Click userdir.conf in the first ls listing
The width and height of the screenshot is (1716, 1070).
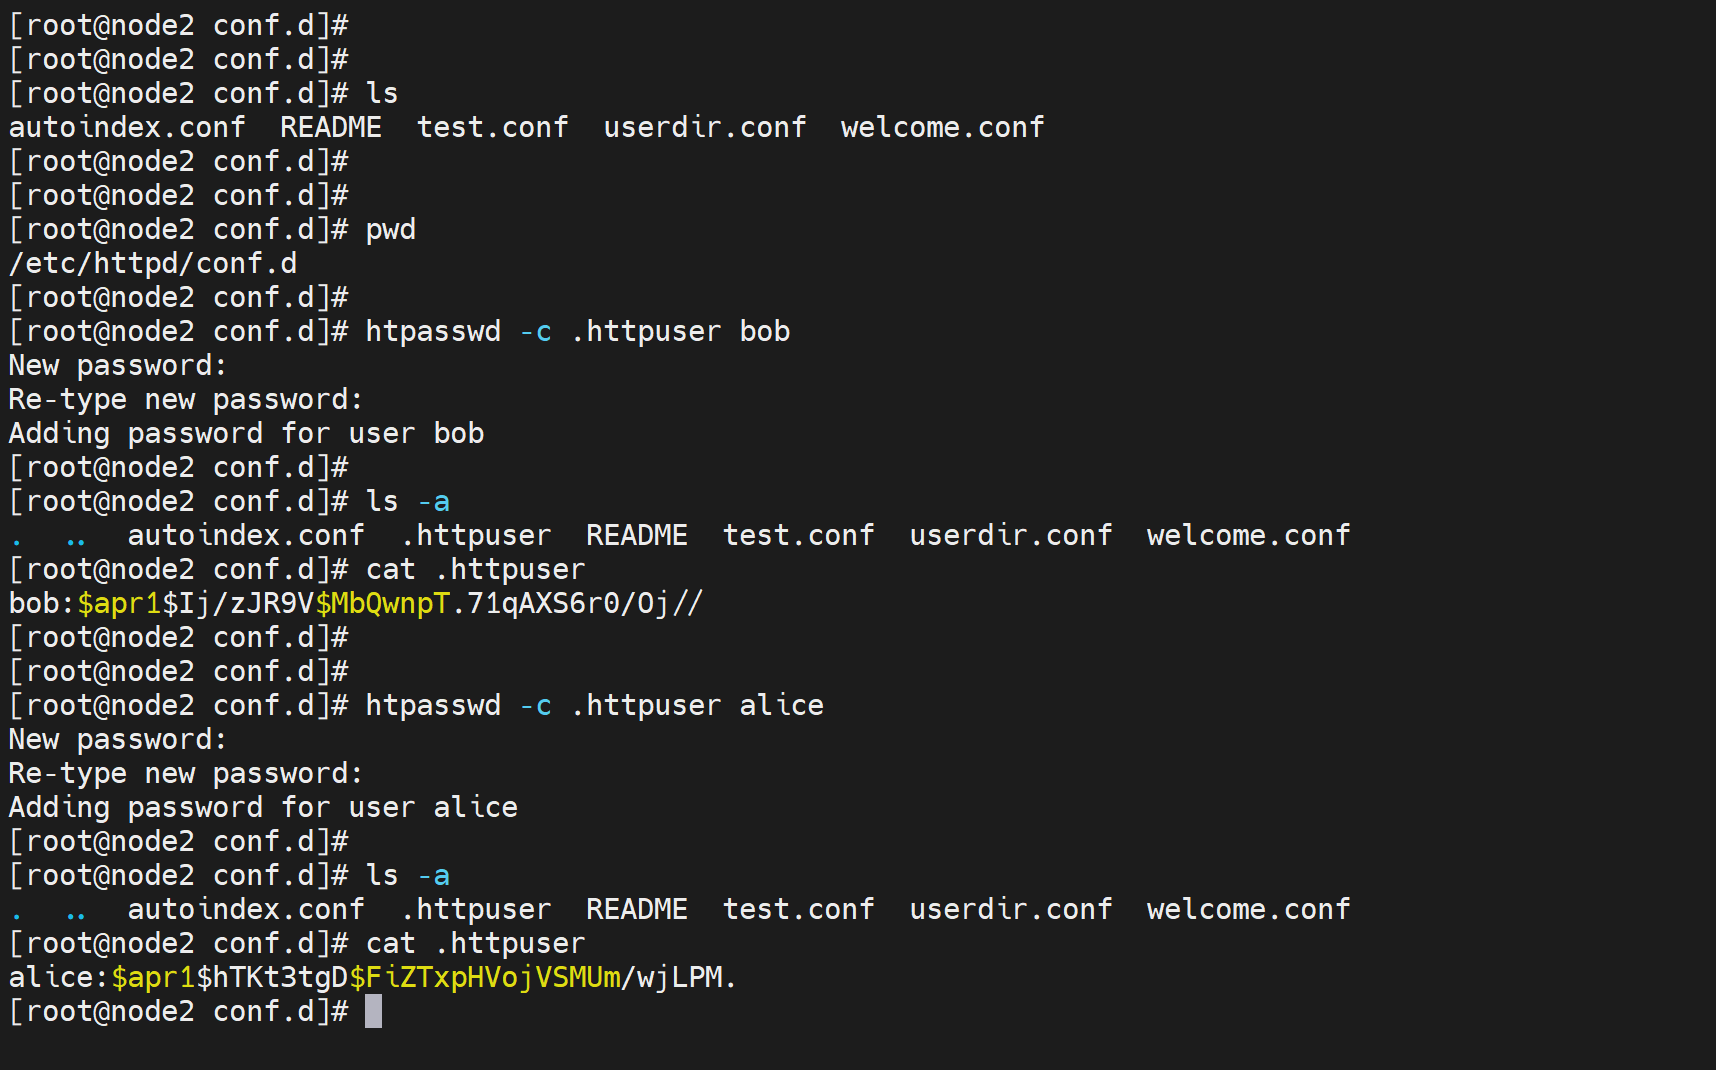click(704, 128)
